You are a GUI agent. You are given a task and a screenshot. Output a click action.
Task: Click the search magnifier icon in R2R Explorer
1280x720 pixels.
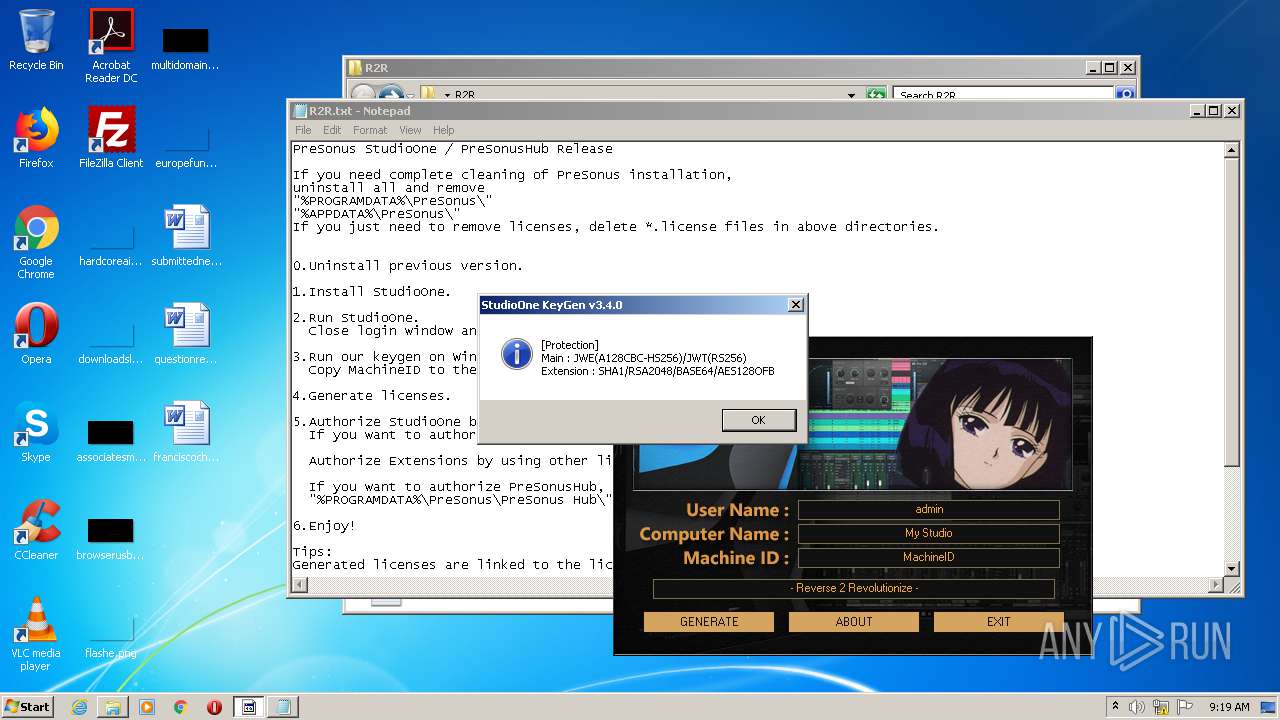1125,95
